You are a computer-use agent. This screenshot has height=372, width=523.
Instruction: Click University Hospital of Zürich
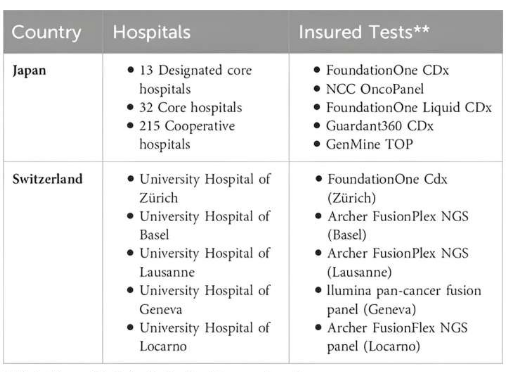pos(205,189)
